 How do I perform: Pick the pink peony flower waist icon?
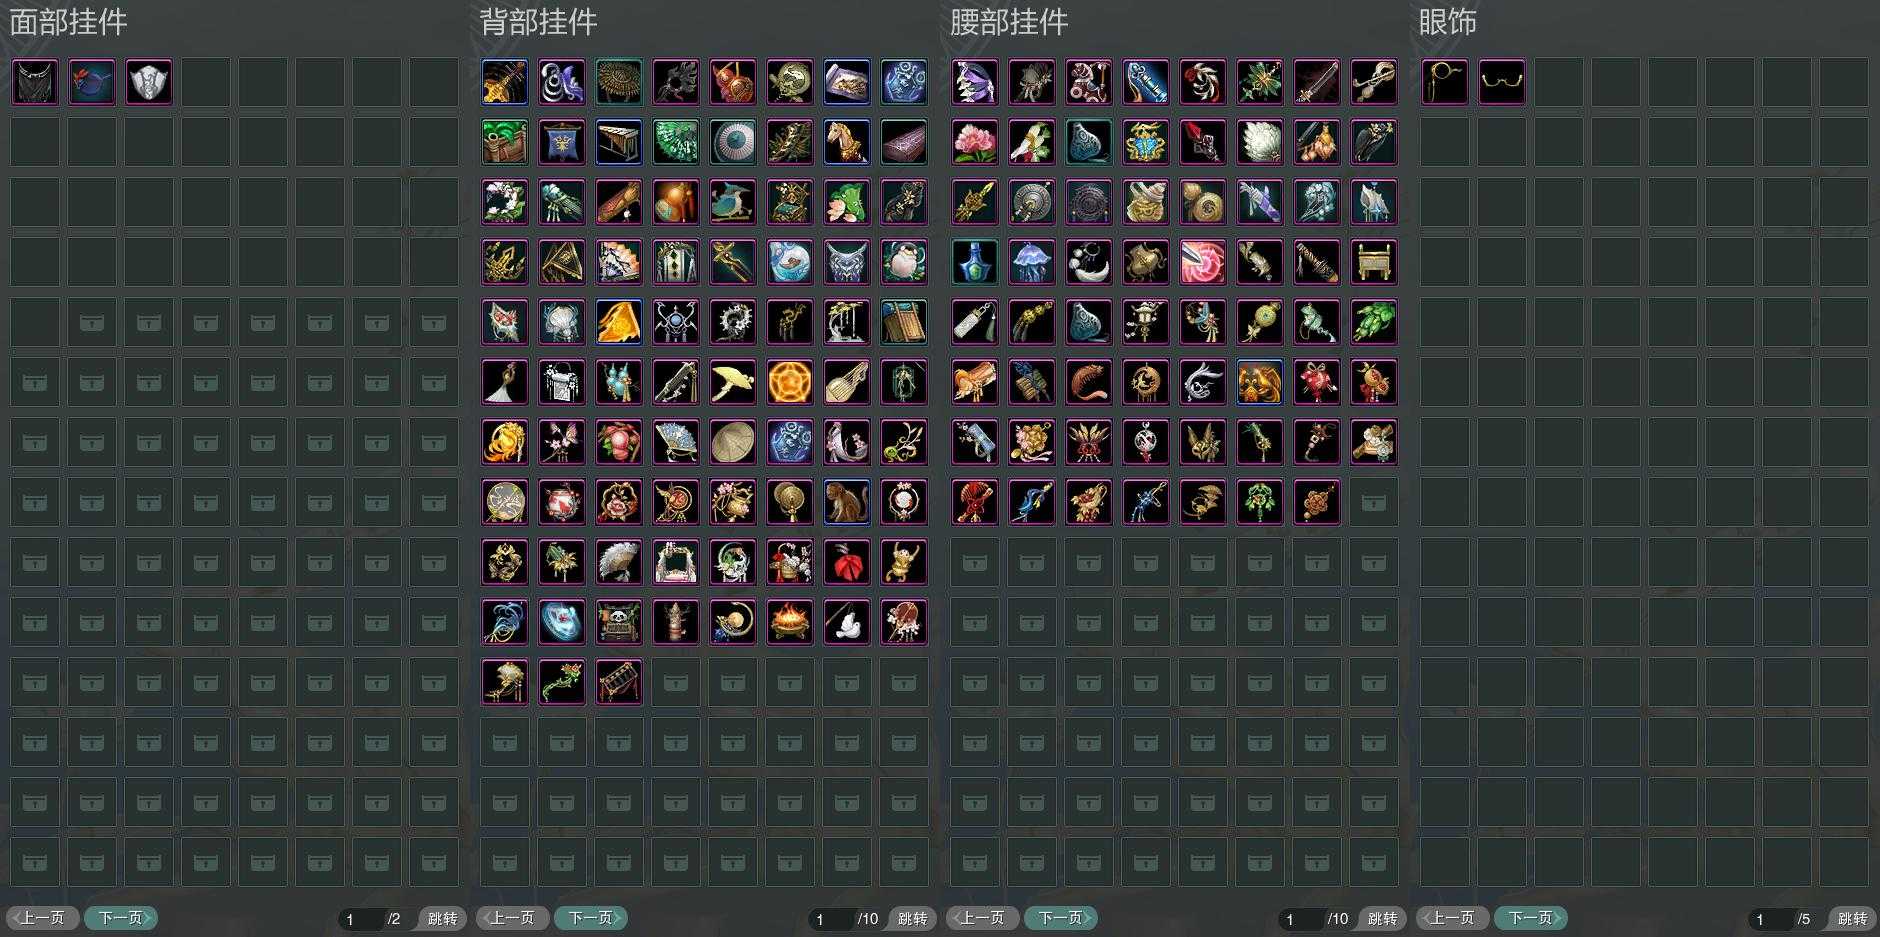(x=975, y=142)
